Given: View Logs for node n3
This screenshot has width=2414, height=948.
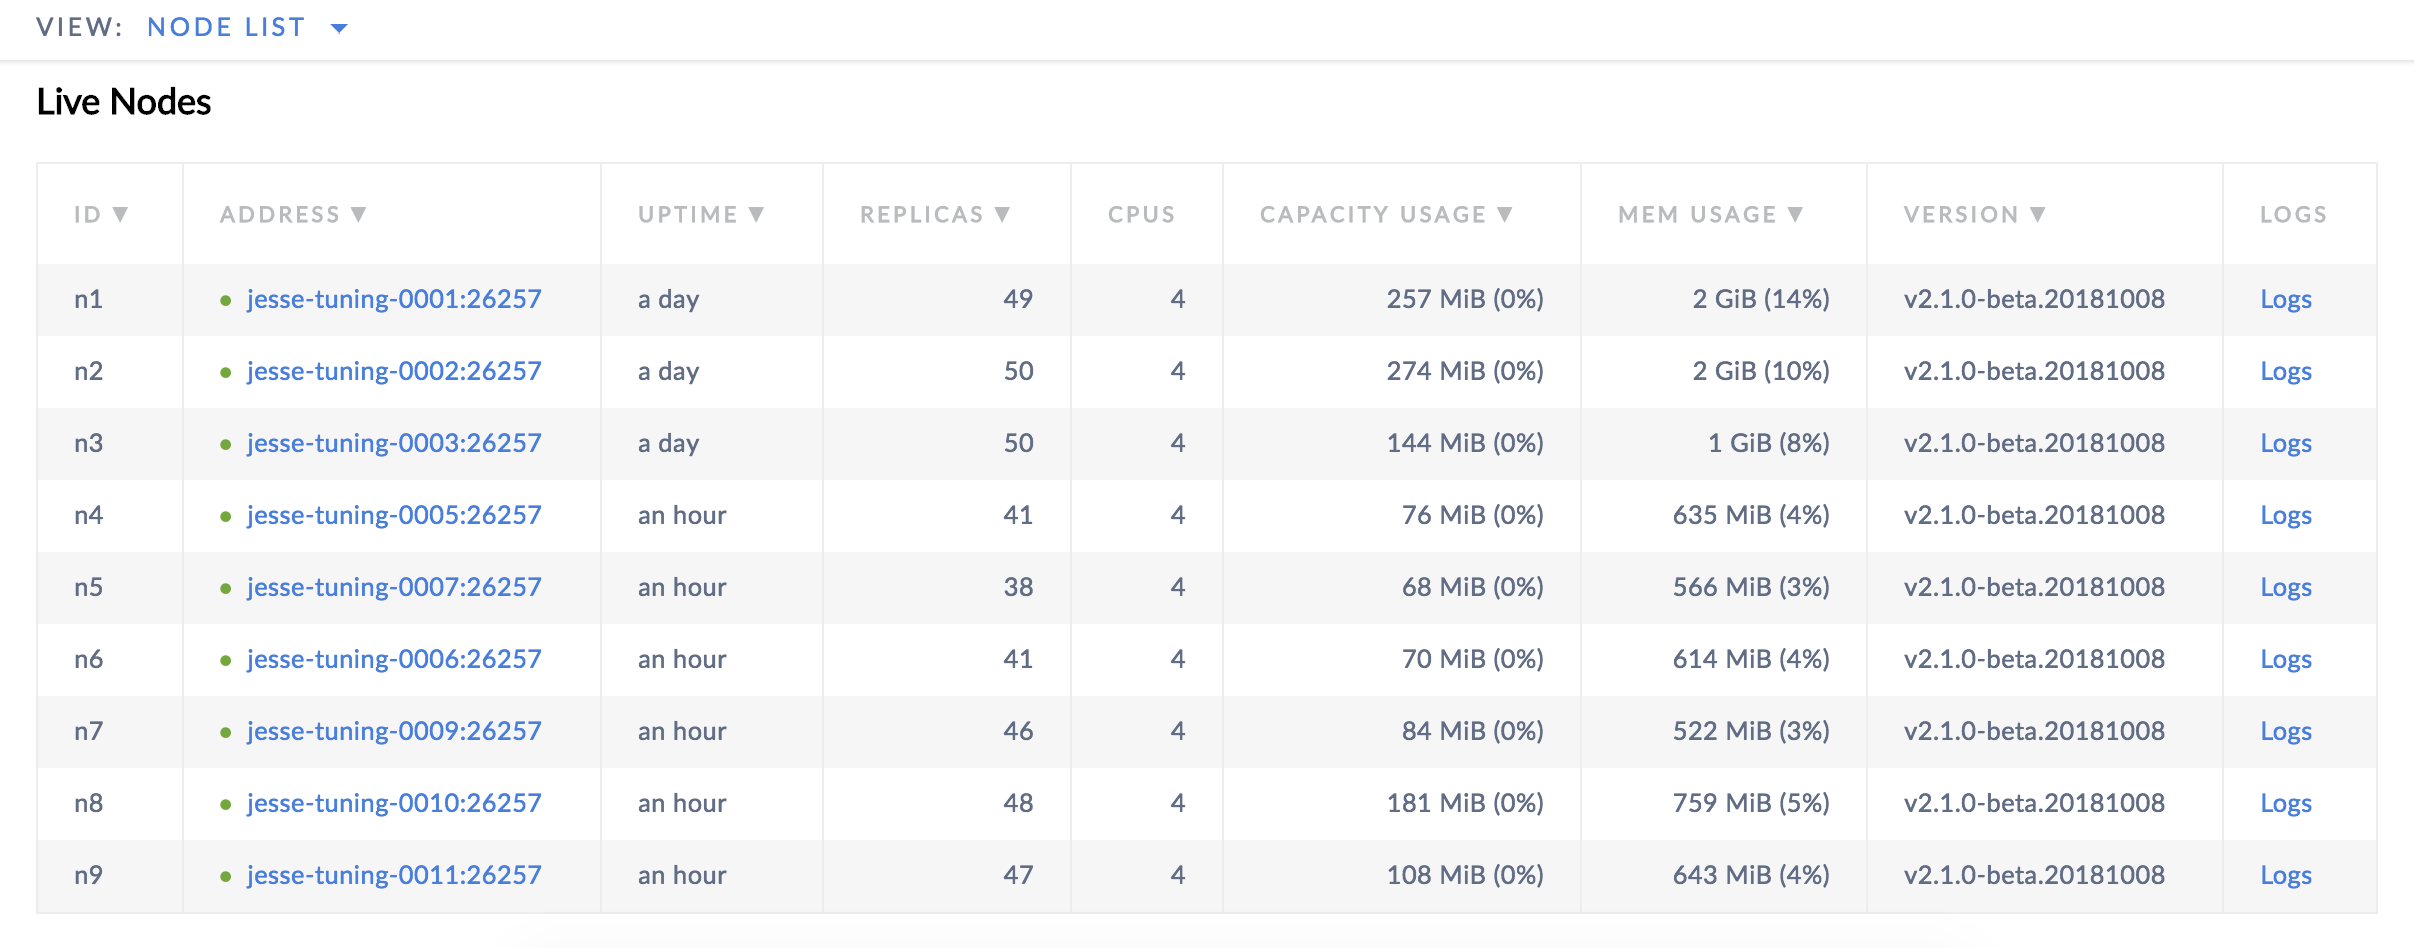Looking at the screenshot, I should (2285, 443).
